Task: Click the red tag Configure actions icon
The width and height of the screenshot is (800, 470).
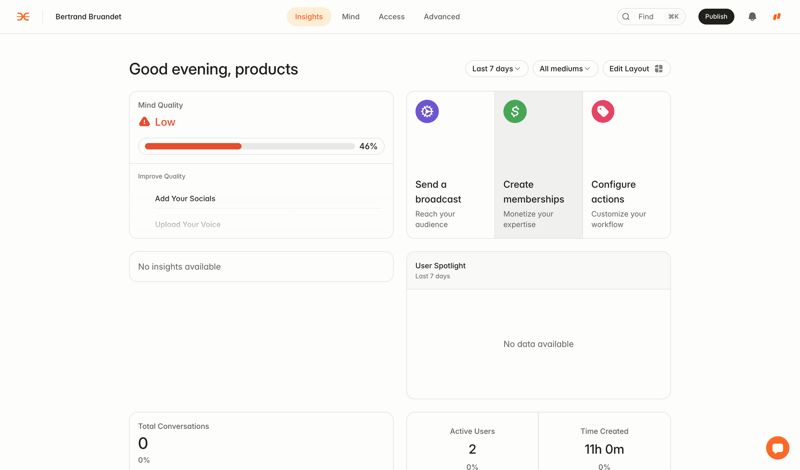Action: click(x=603, y=112)
